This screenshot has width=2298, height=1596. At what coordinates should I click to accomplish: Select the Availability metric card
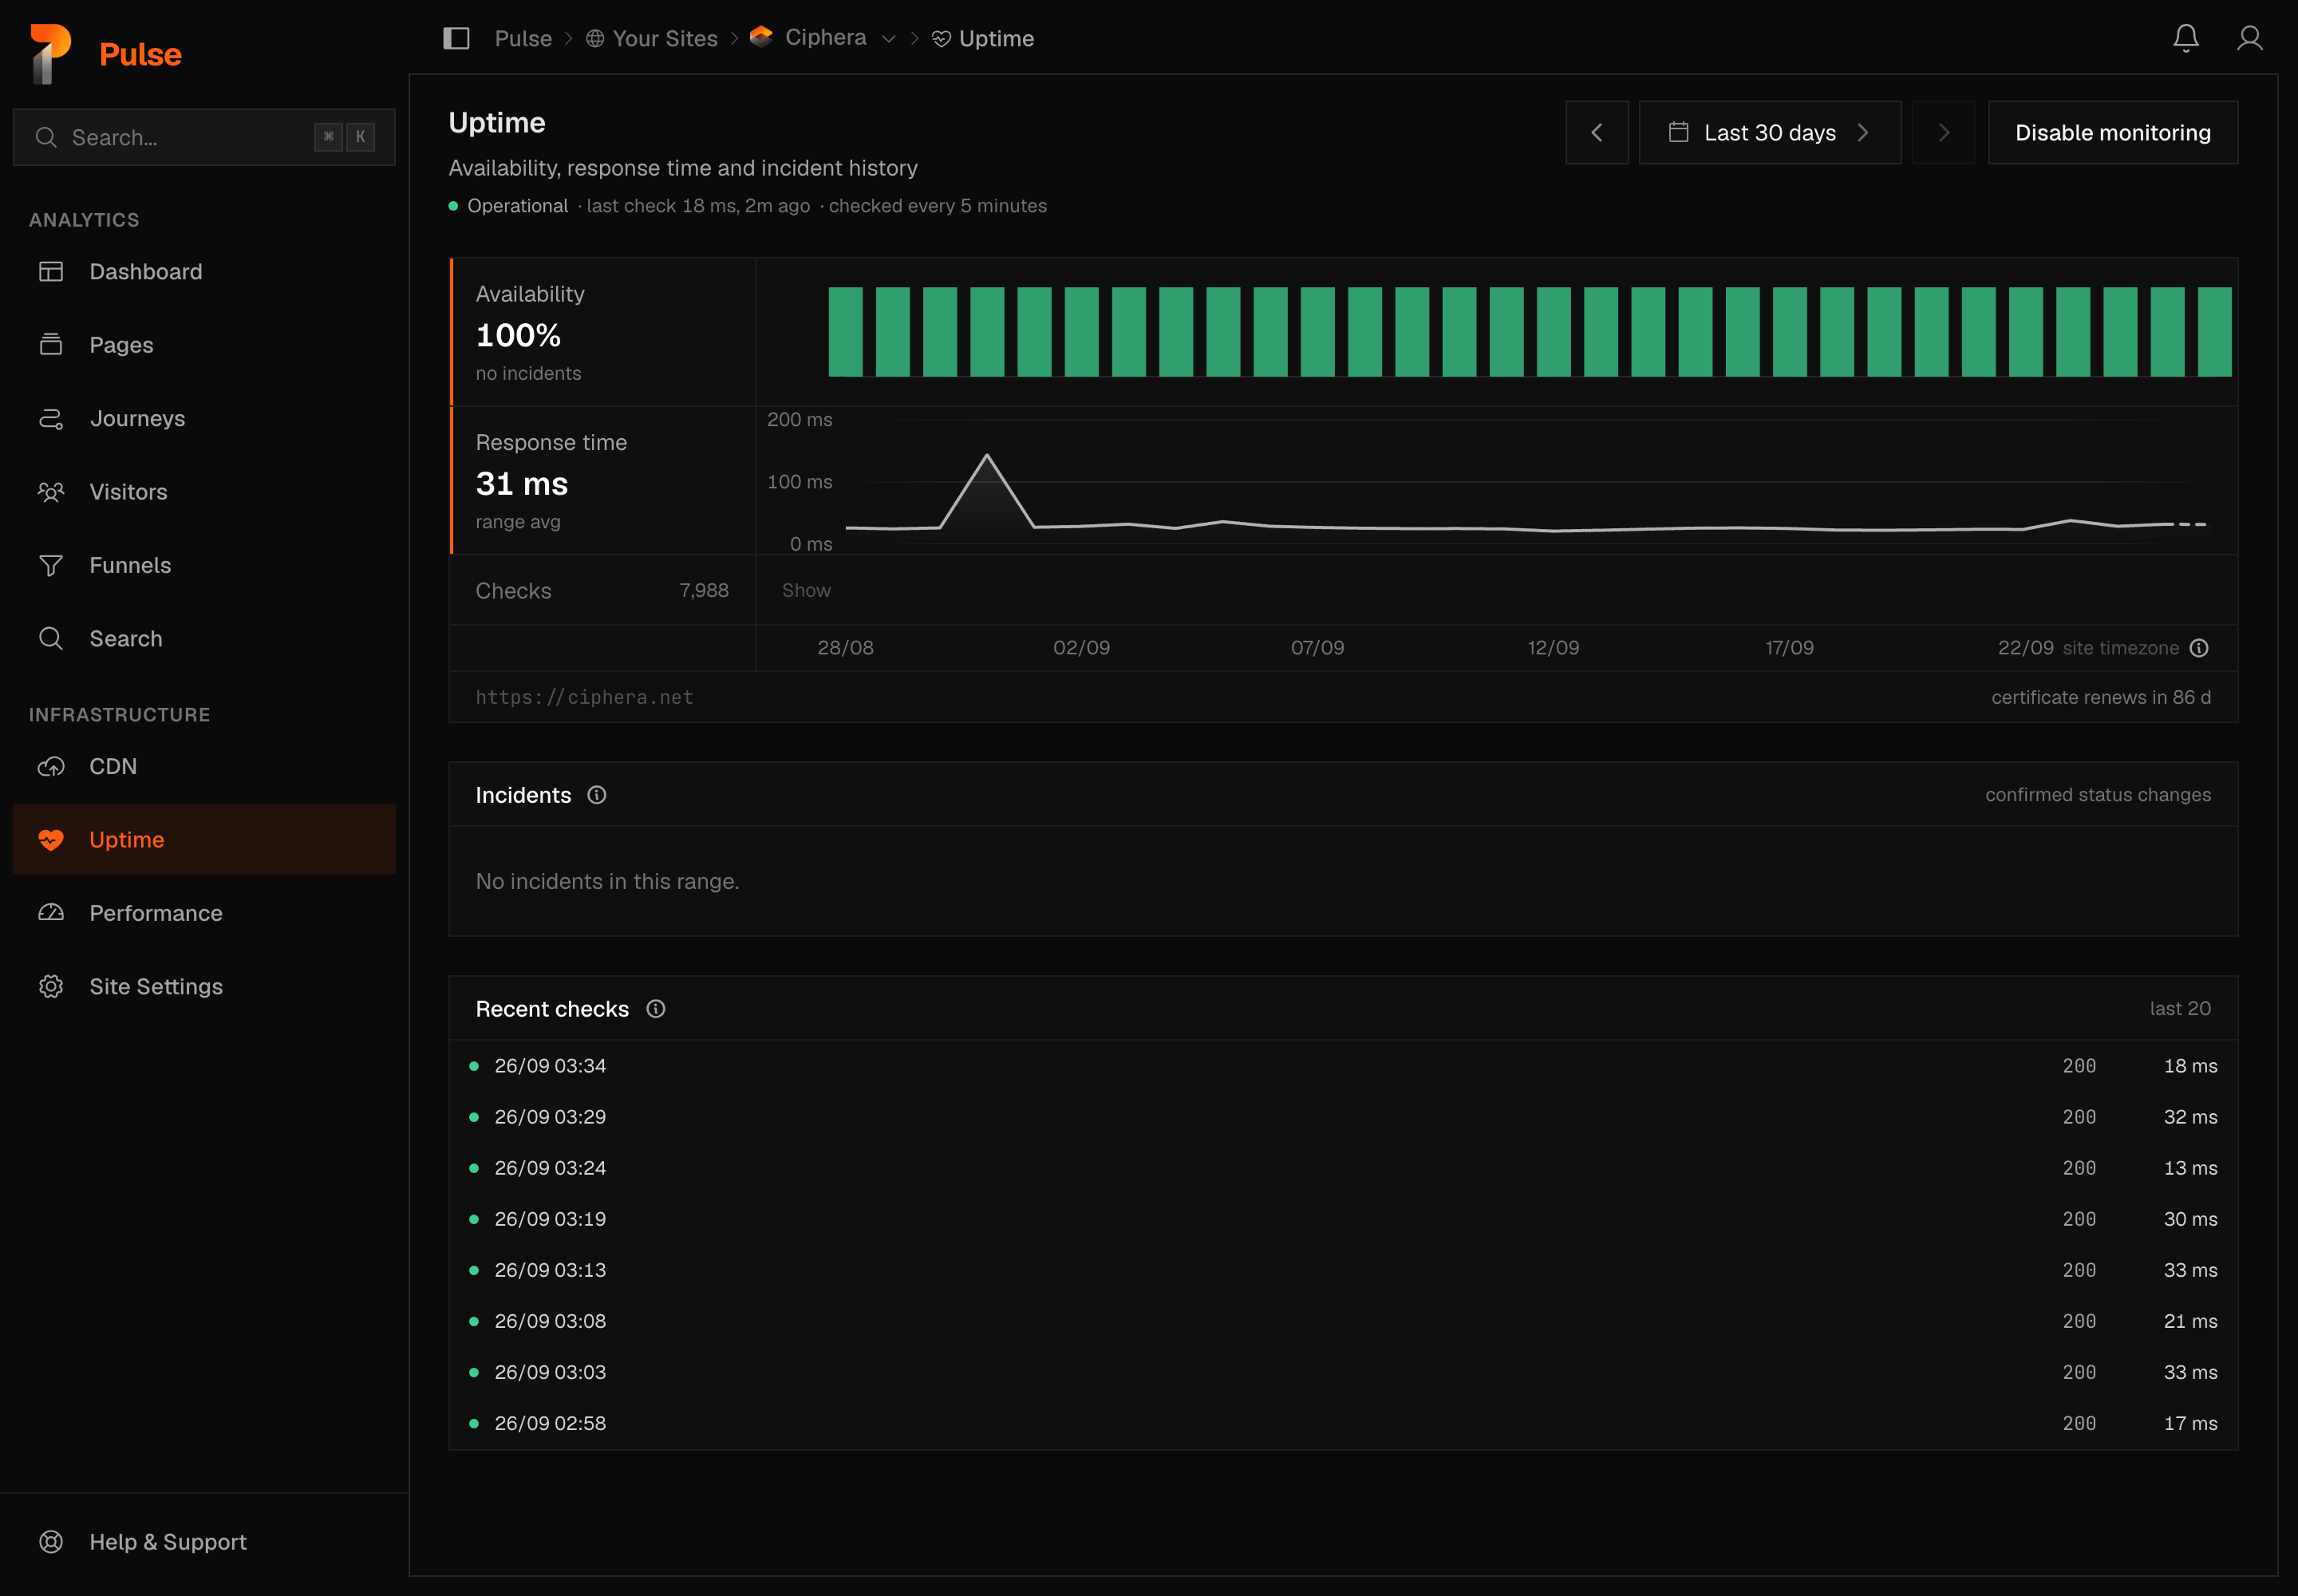tap(603, 332)
